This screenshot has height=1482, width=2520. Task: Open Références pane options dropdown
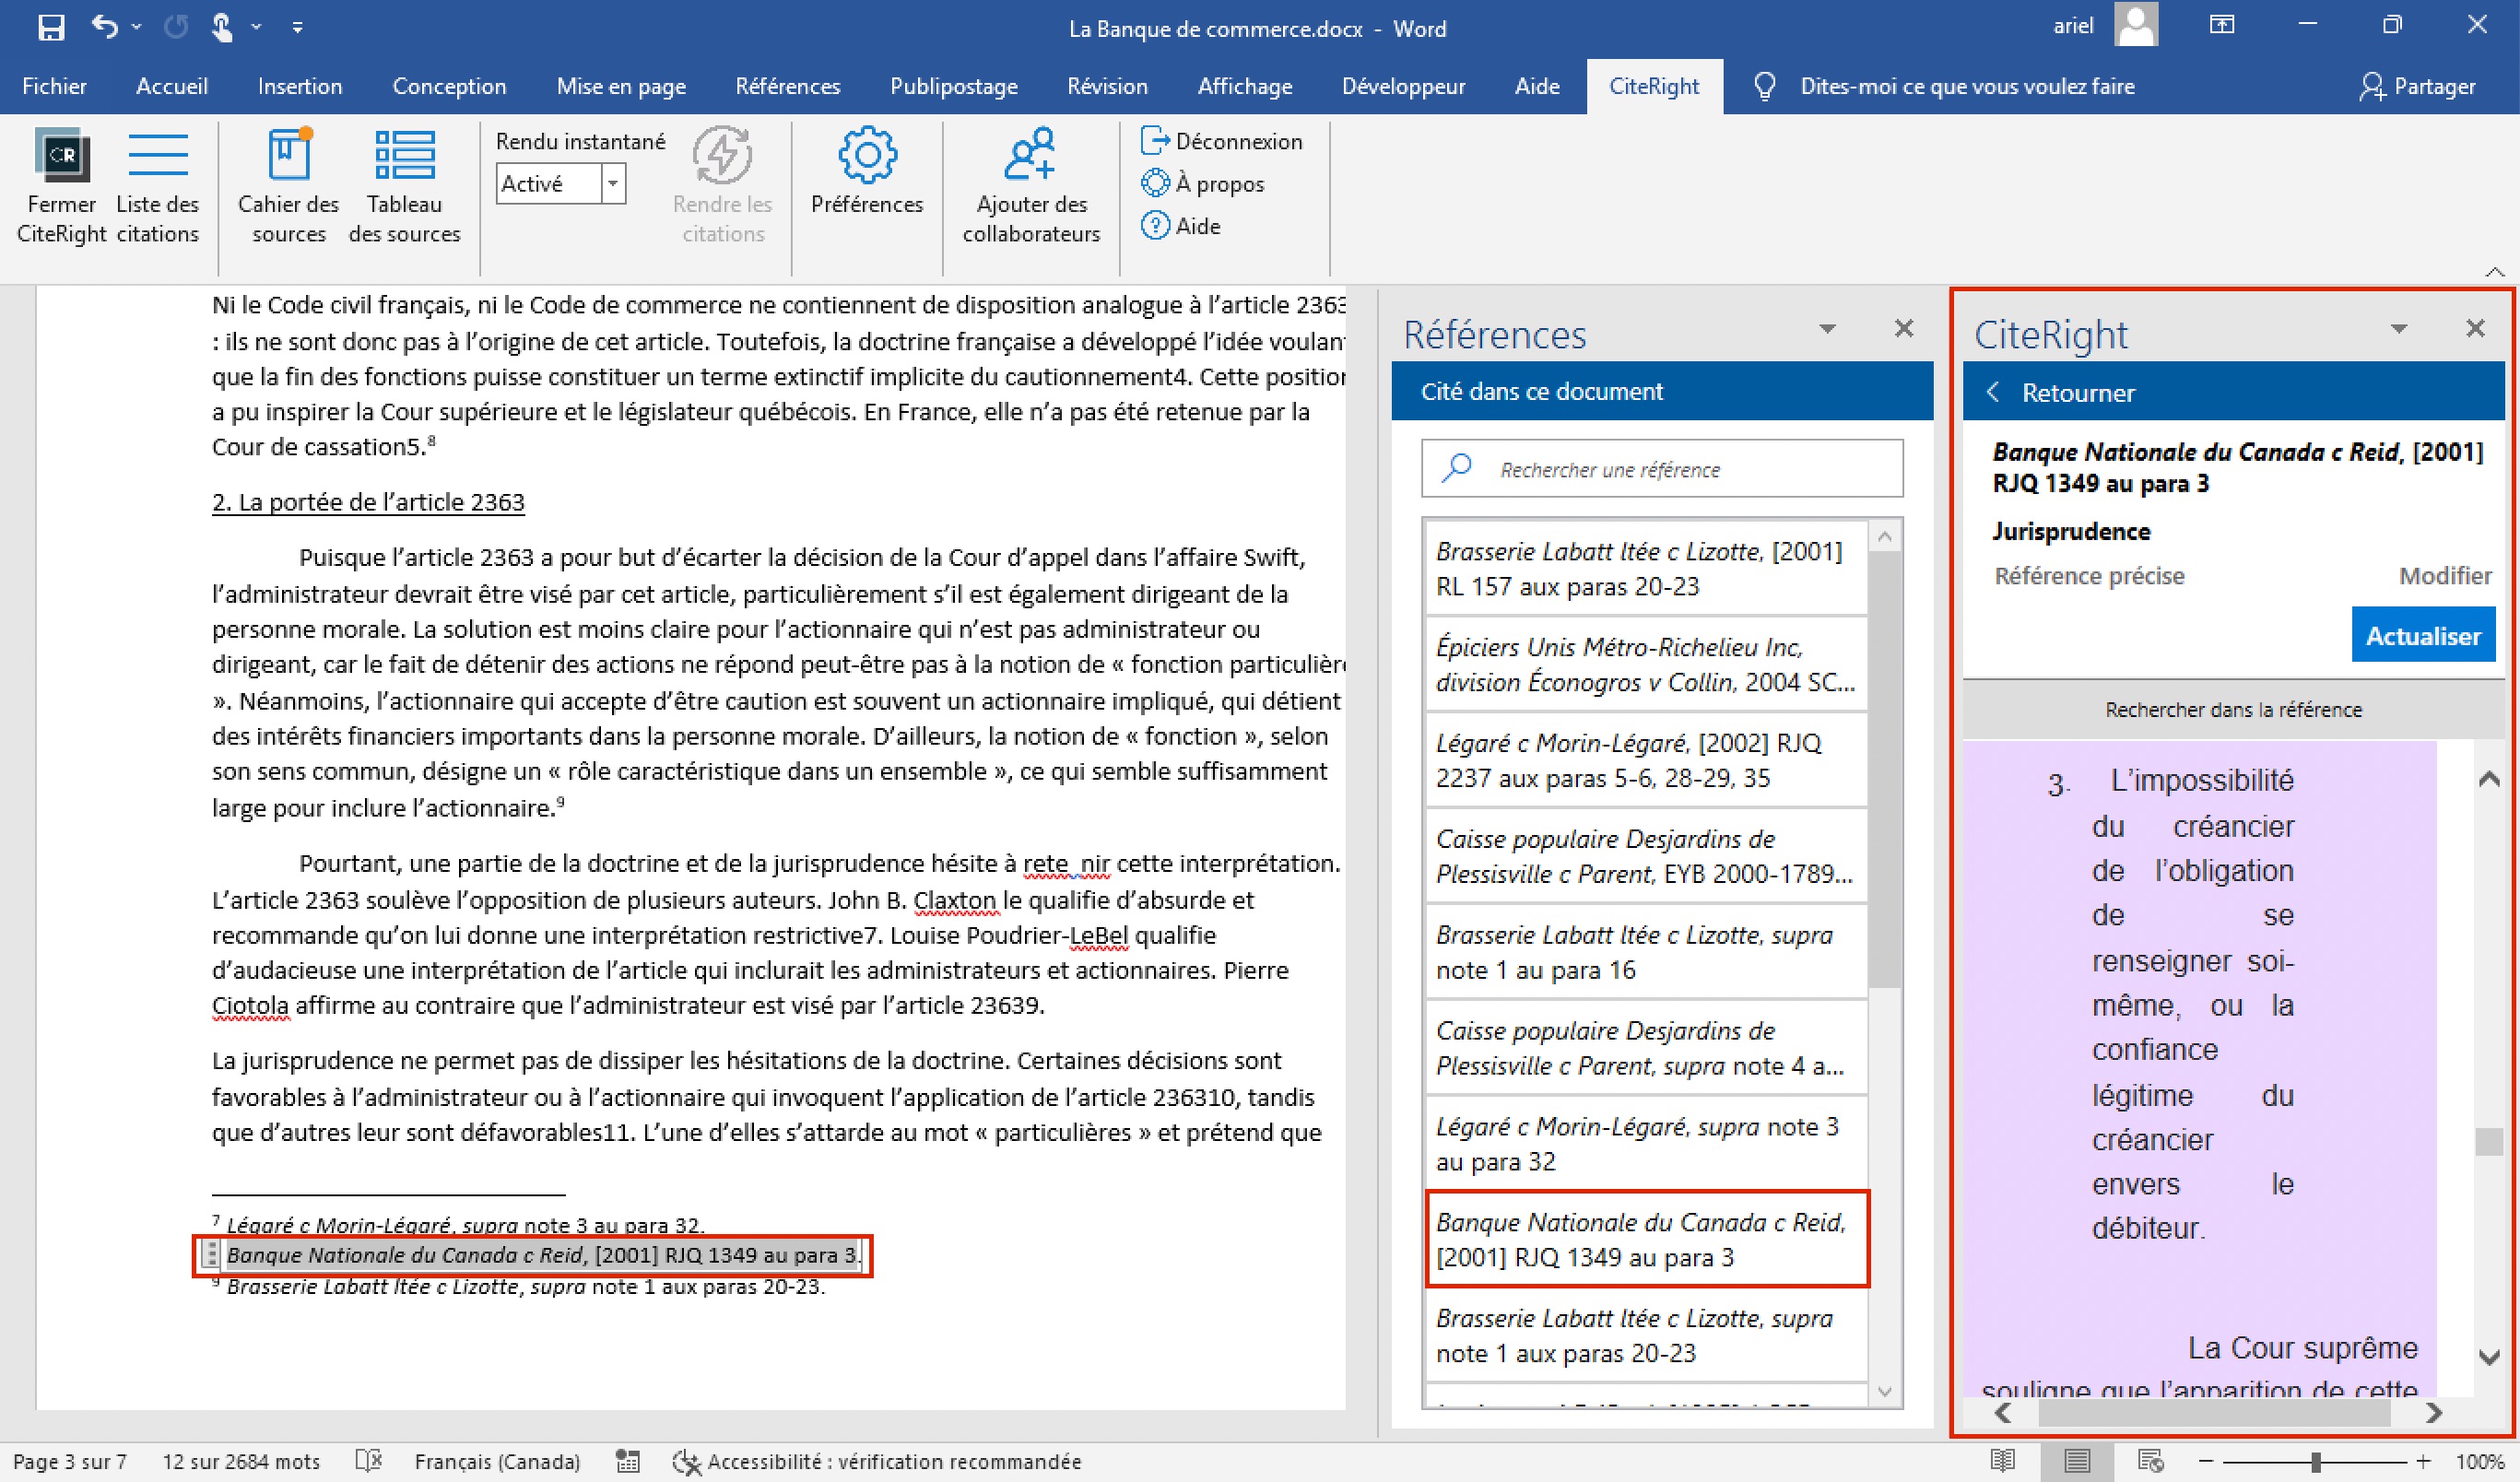(x=1827, y=329)
